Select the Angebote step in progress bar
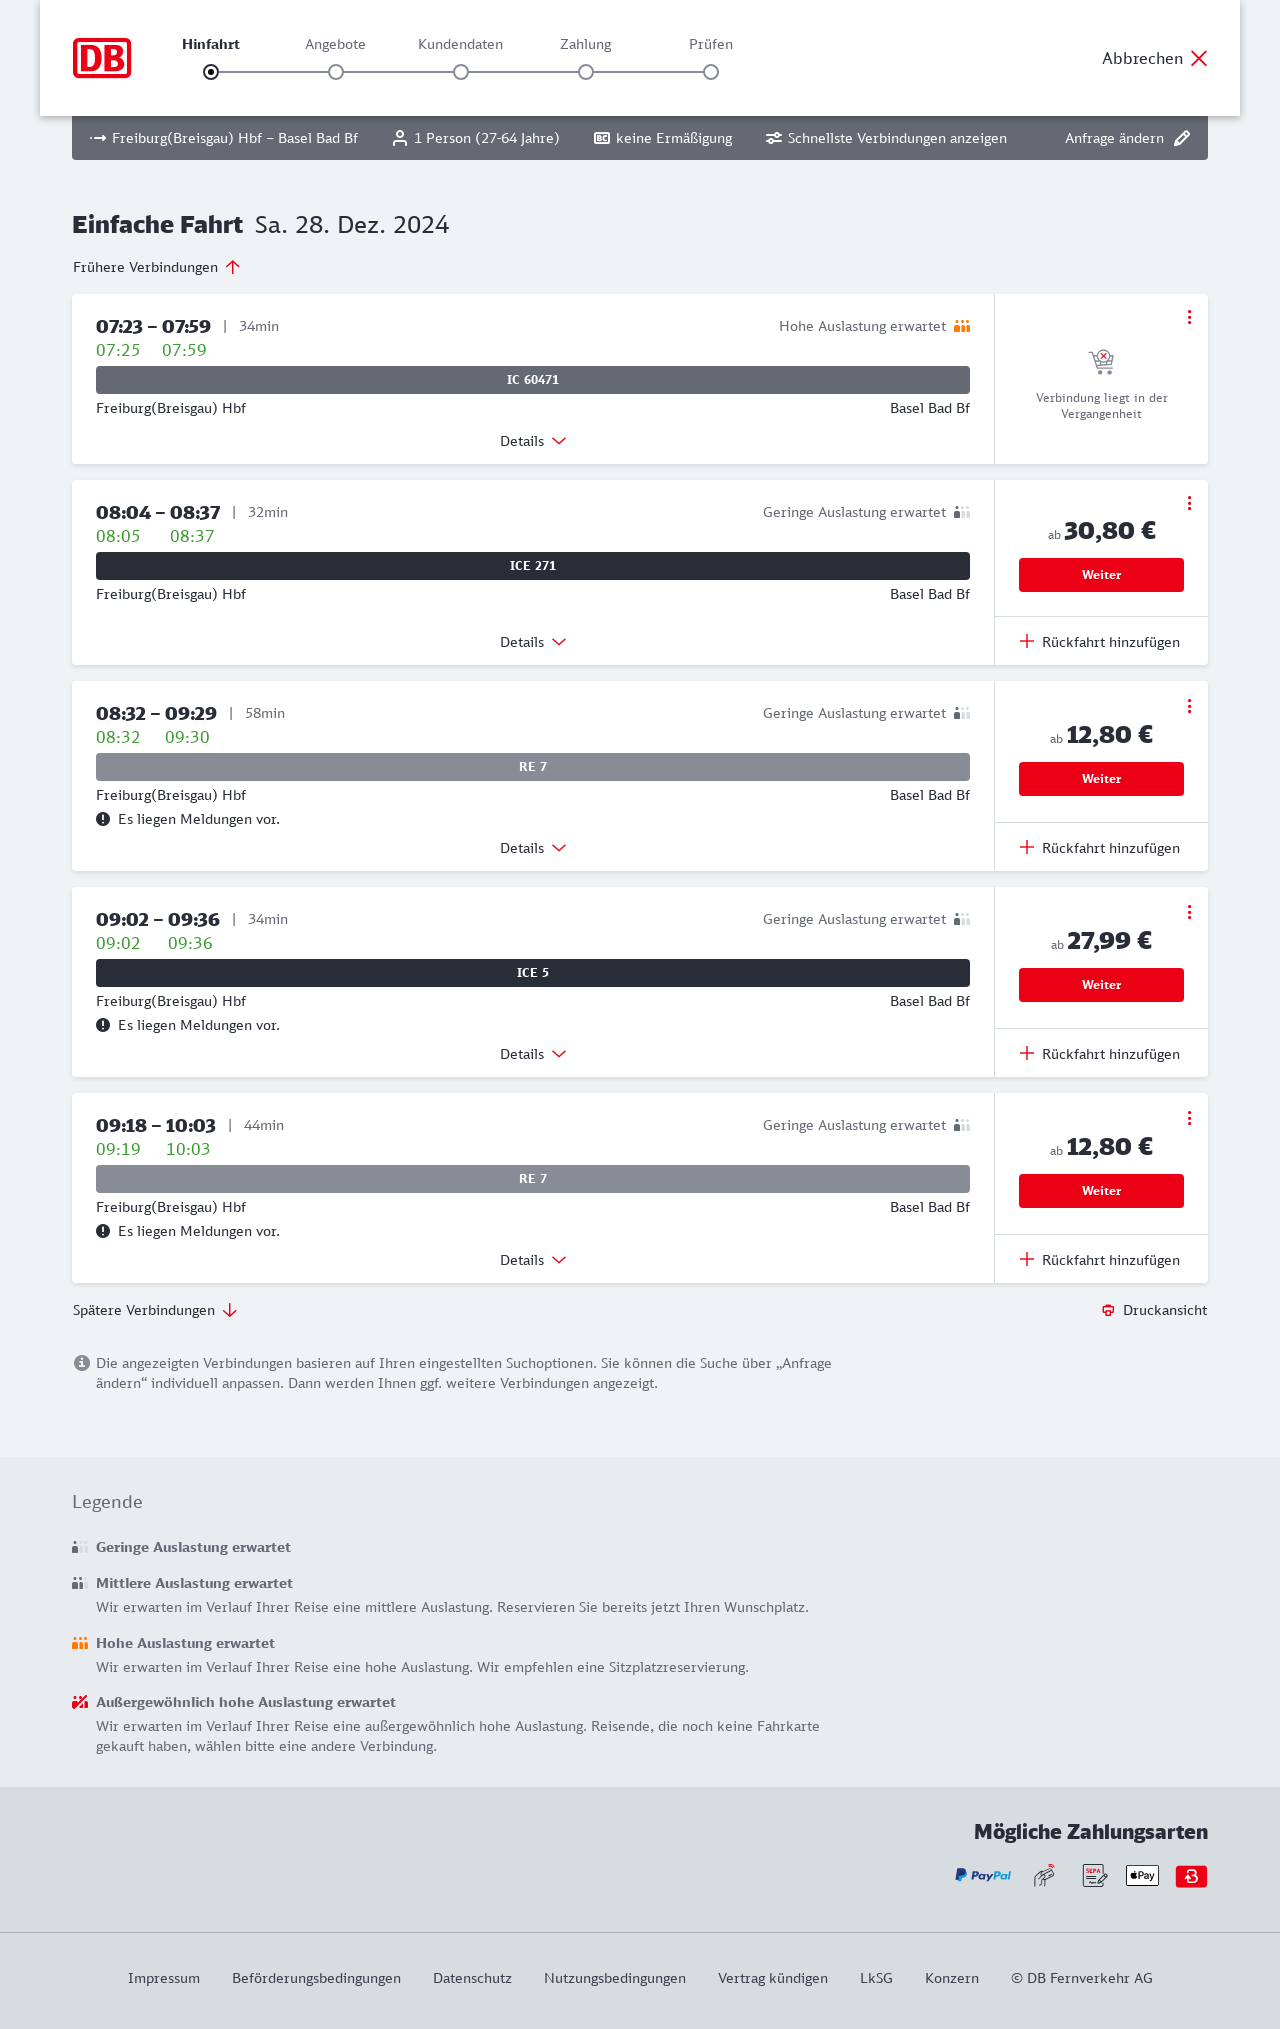The image size is (1280, 2029). 336,71
